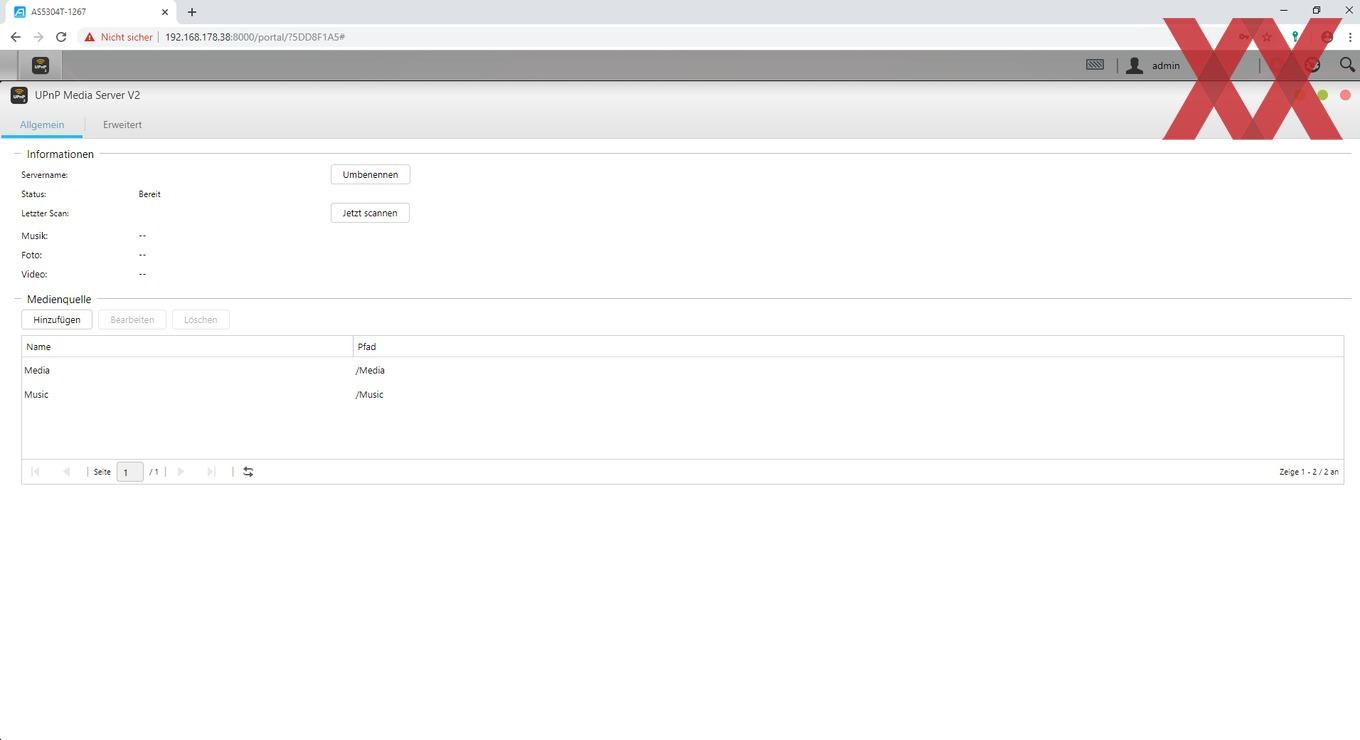Open the Erweitert tab
The image size is (1360, 740).
pyautogui.click(x=122, y=125)
